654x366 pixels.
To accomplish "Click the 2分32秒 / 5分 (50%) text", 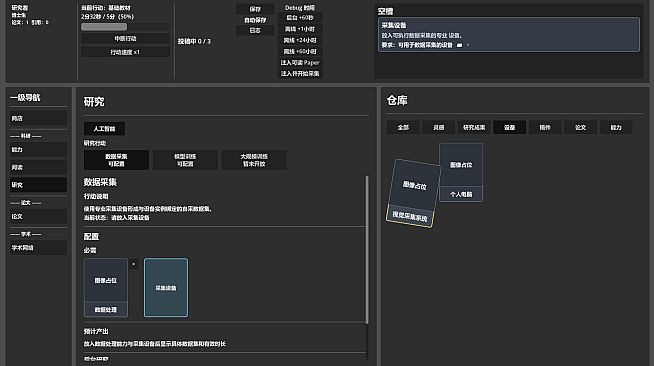I will pos(108,17).
